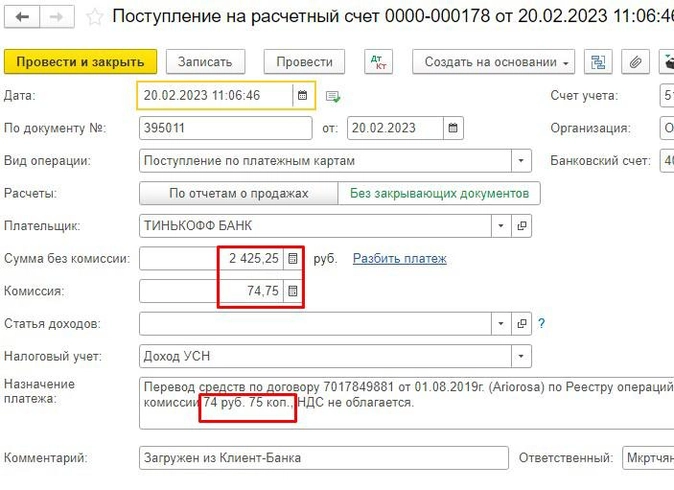Open the paperclip attached files icon
The image size is (674, 490).
point(634,62)
